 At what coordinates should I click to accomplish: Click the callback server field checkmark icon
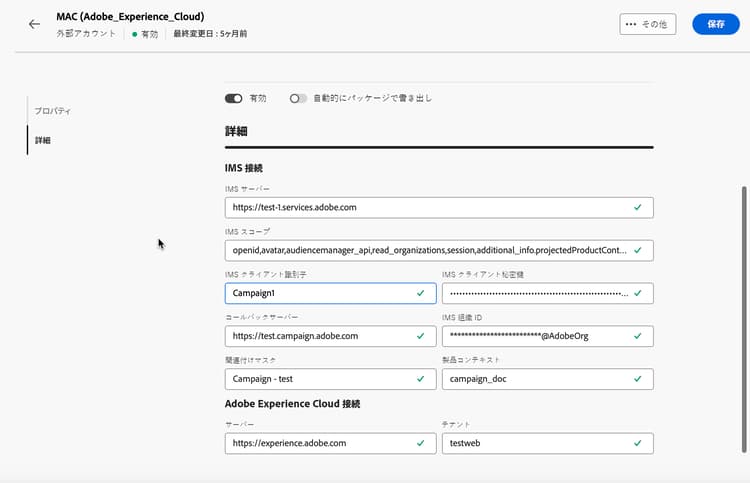420,336
